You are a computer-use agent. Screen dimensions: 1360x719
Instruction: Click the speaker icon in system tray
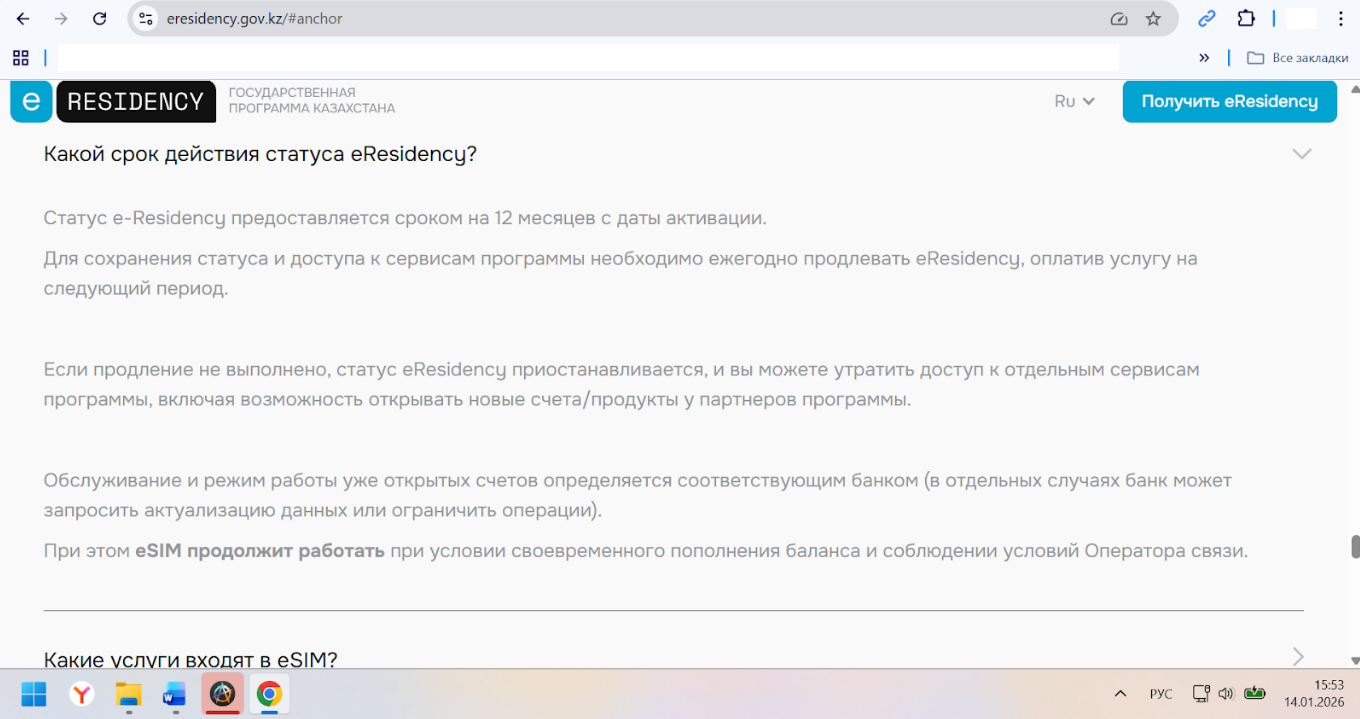[x=1226, y=693]
